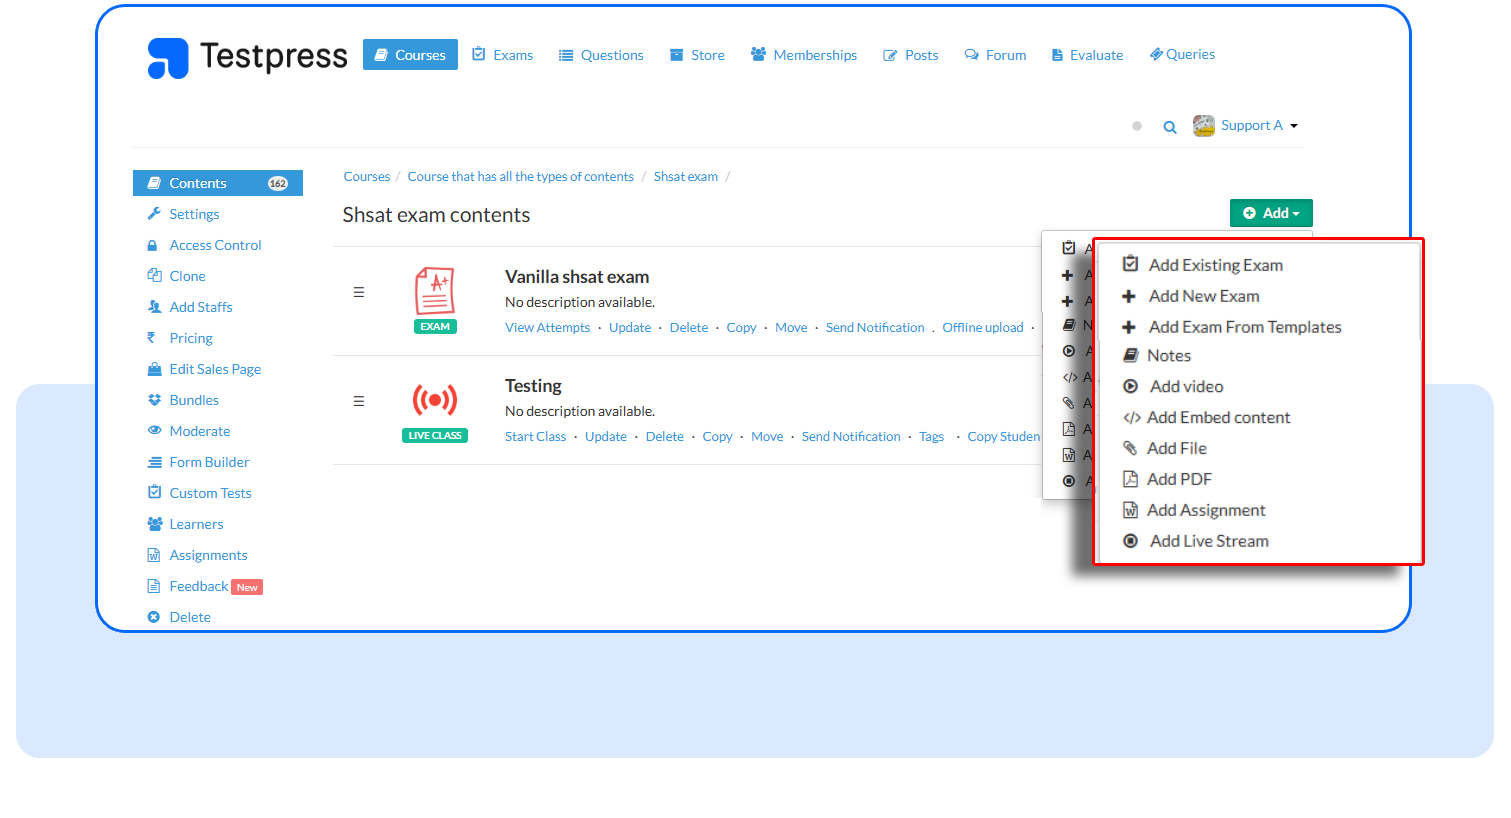This screenshot has height=818, width=1511.
Task: Click the Pricing rupee icon
Action: click(x=152, y=338)
